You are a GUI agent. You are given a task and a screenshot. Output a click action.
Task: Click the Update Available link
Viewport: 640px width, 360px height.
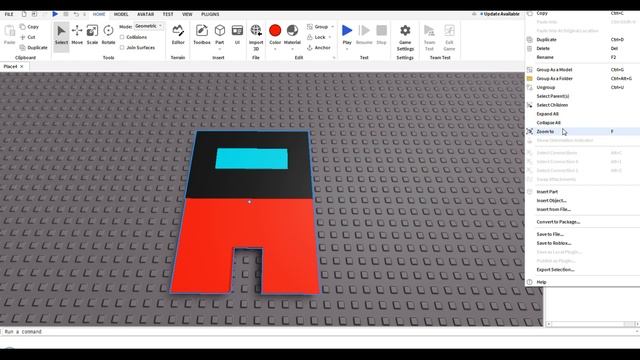pyautogui.click(x=502, y=14)
